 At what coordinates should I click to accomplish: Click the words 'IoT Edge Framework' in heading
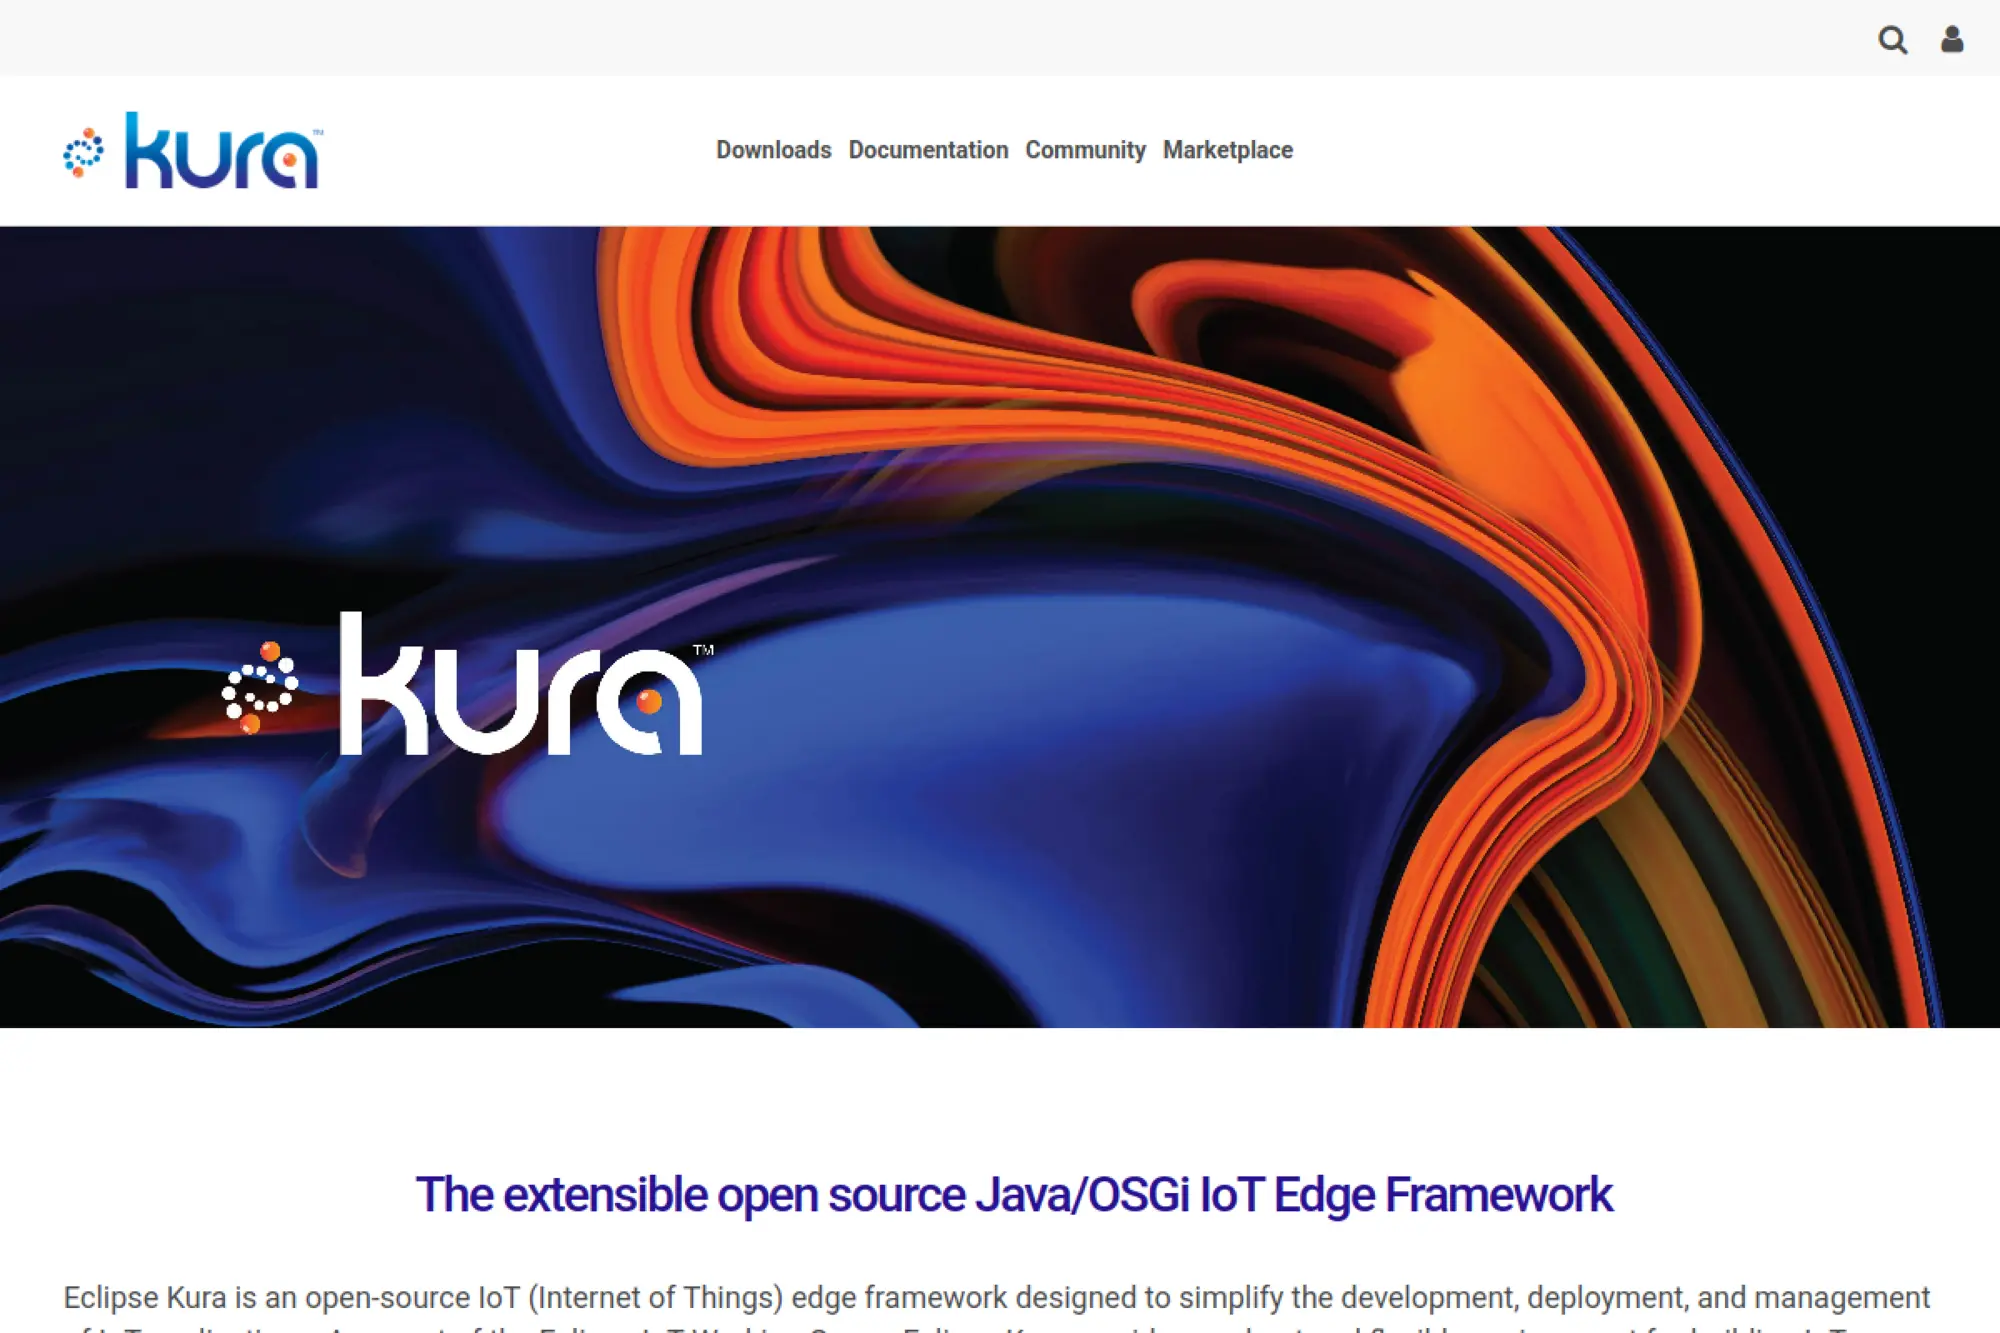coord(1405,1195)
